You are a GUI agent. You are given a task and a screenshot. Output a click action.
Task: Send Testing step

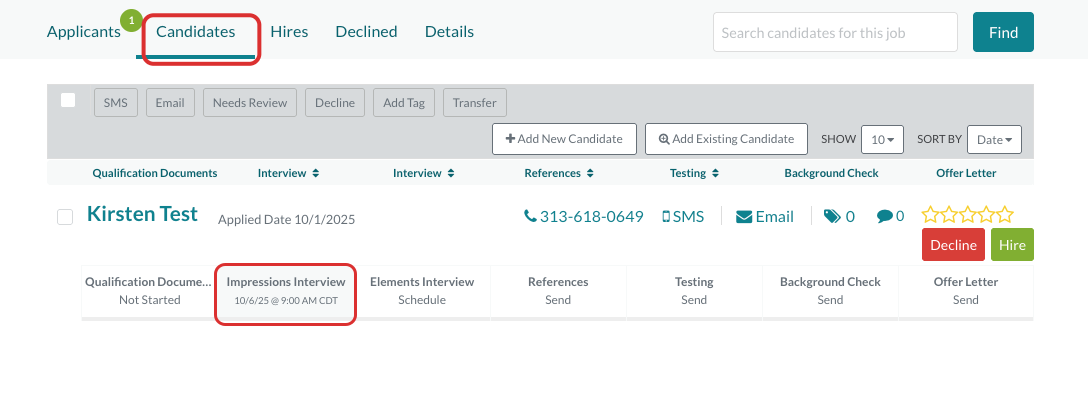coord(694,291)
